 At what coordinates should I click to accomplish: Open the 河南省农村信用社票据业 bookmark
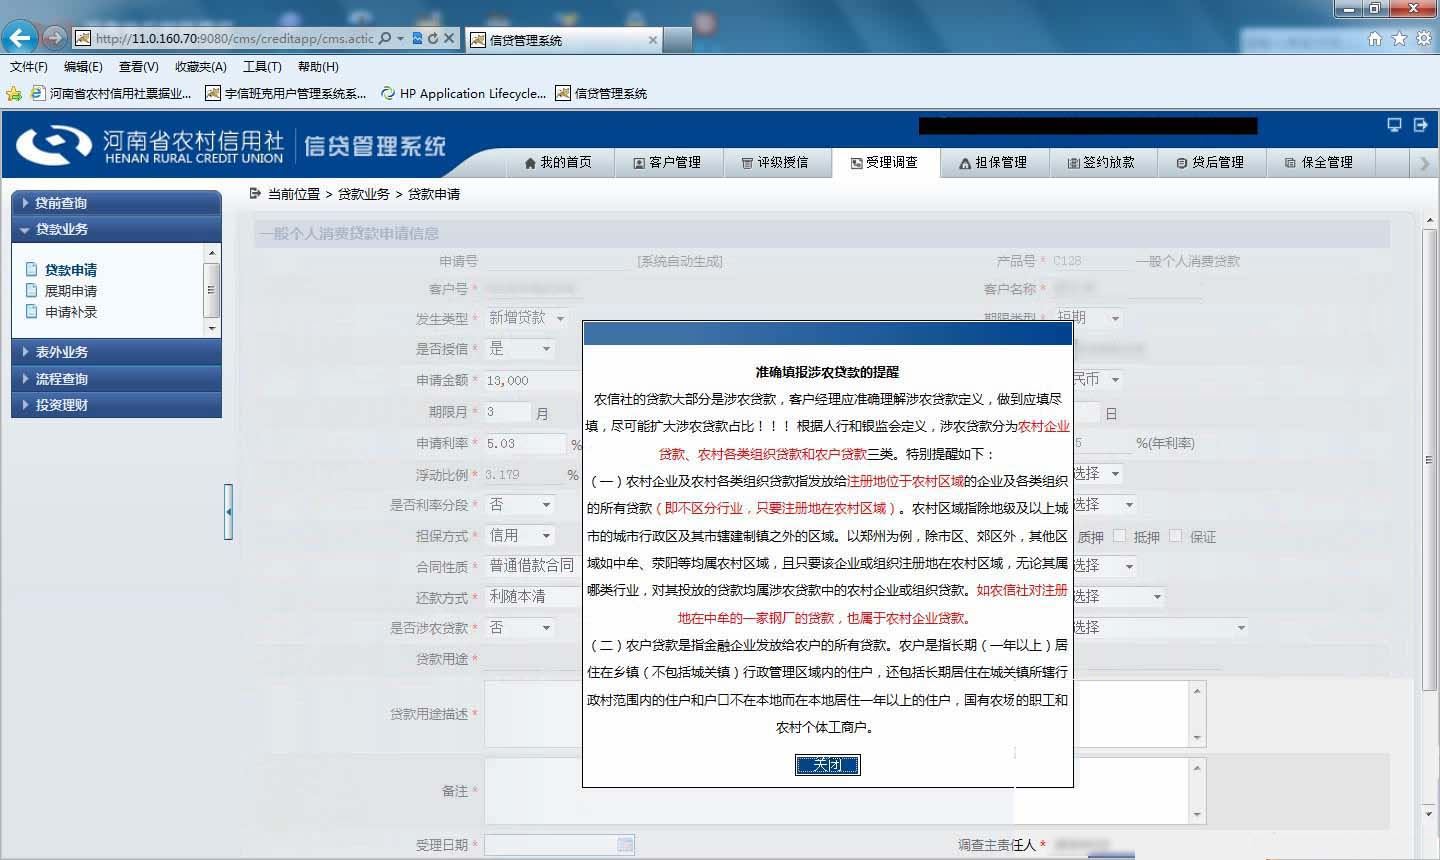pyautogui.click(x=111, y=93)
